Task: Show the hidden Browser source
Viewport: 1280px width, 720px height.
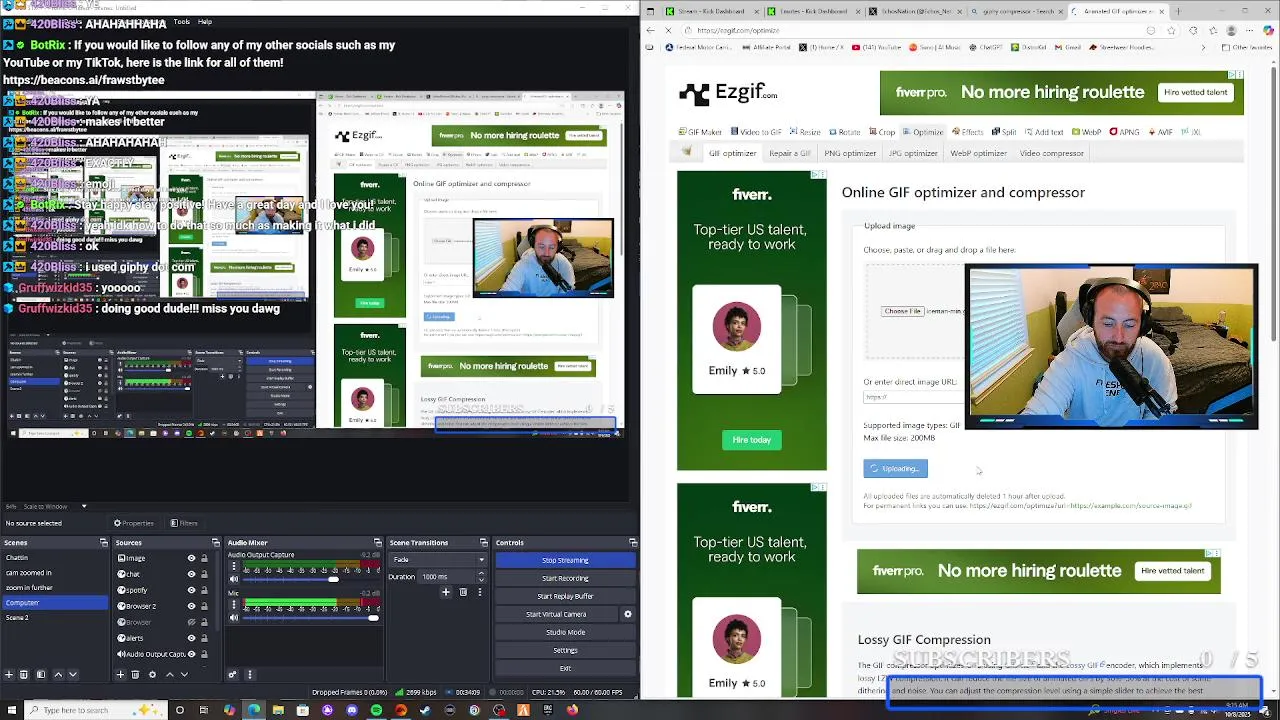Action: point(191,622)
